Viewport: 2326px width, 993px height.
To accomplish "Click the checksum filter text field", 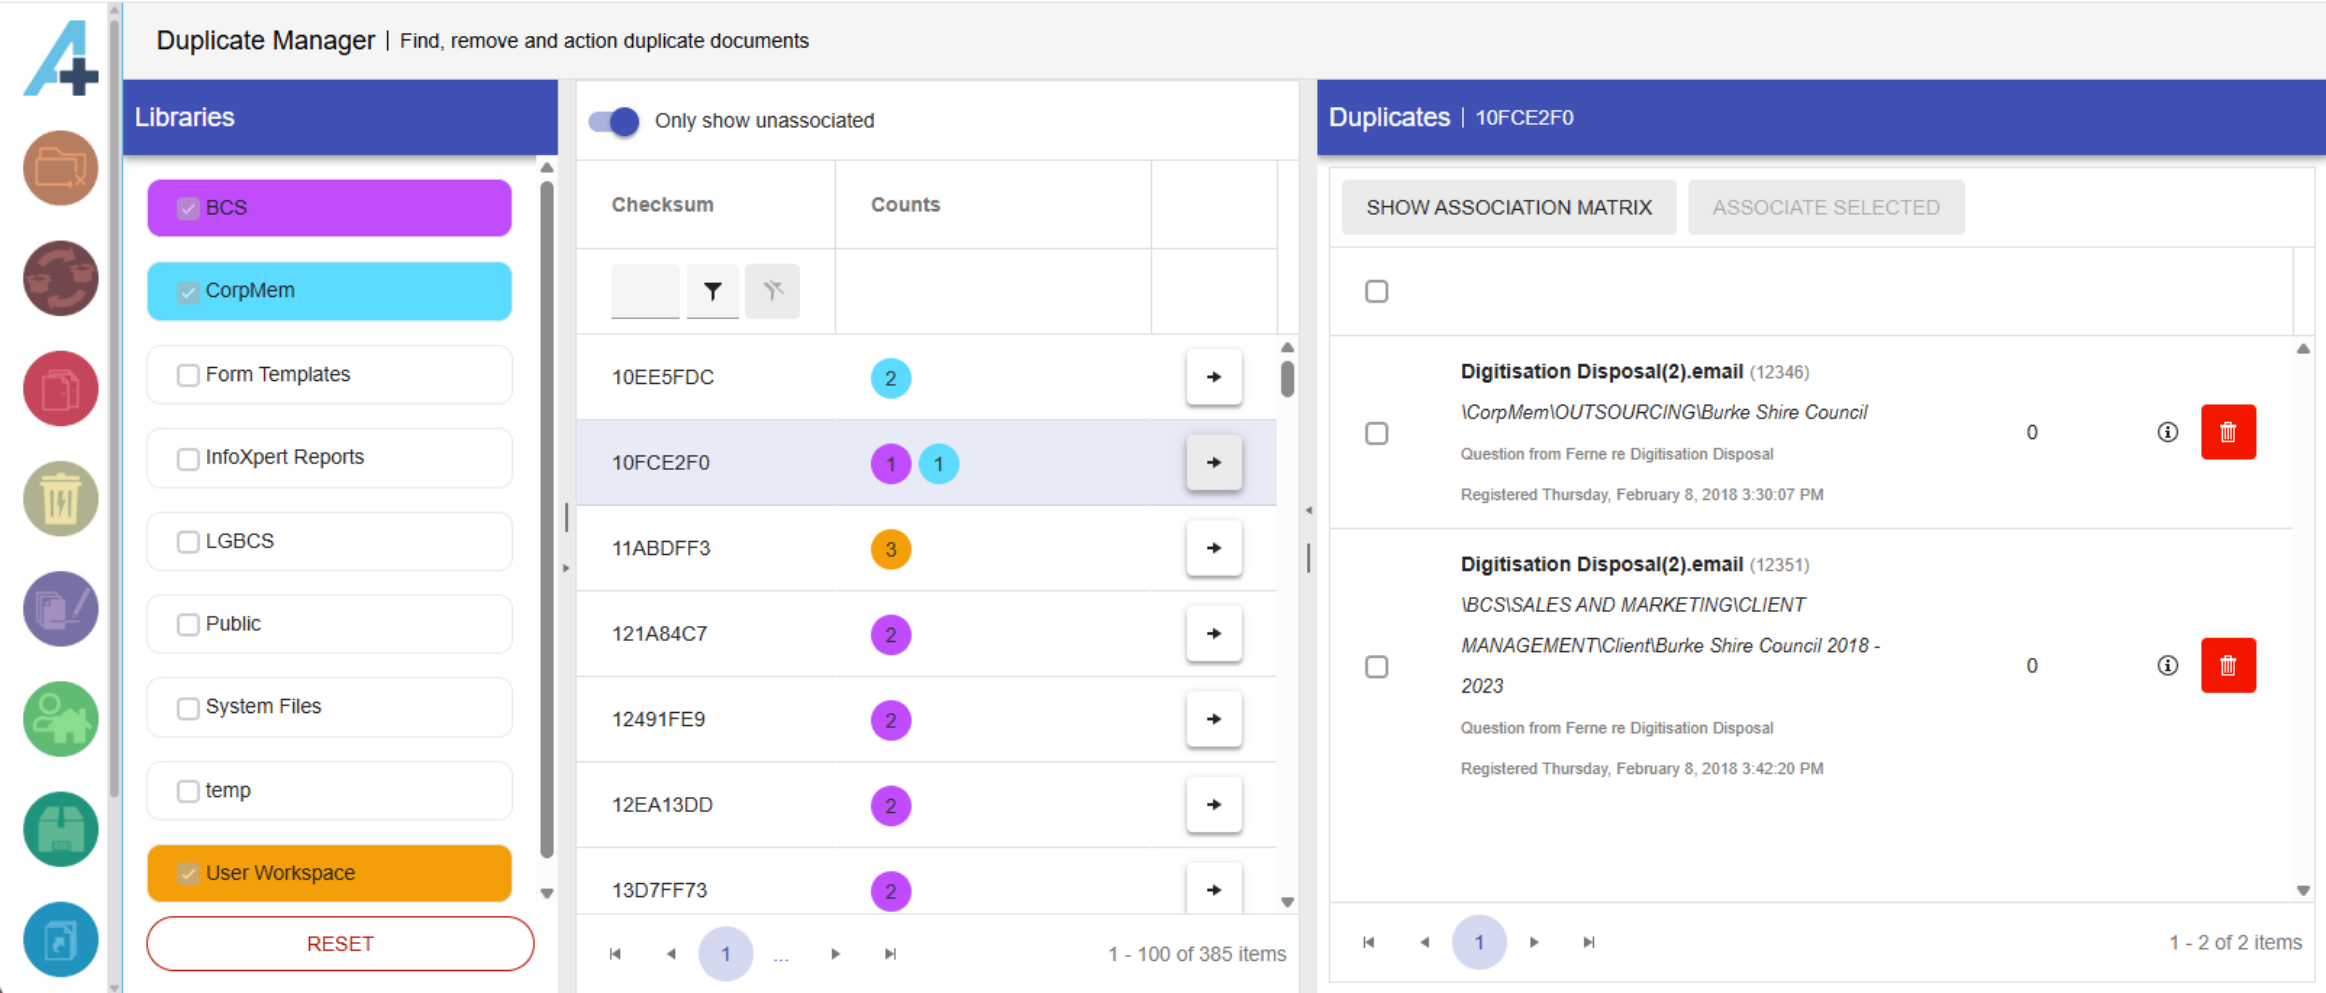I will [645, 291].
